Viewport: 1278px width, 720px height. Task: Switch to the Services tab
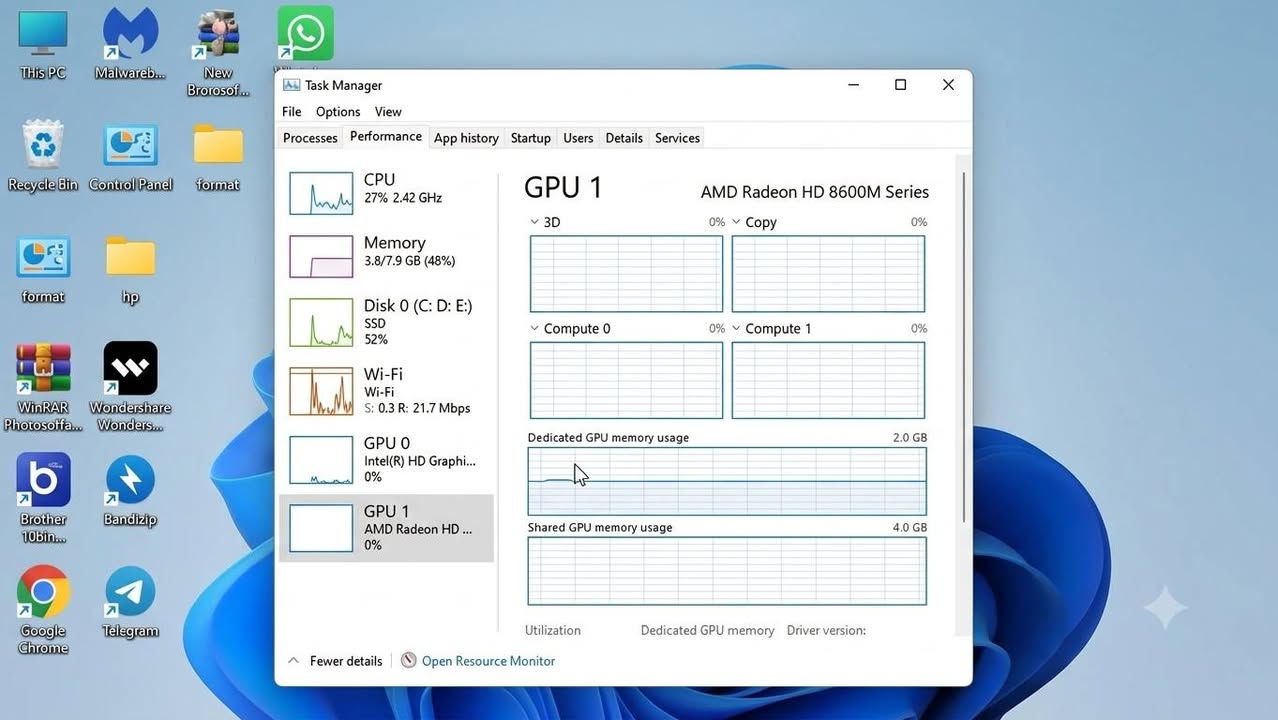tap(677, 138)
